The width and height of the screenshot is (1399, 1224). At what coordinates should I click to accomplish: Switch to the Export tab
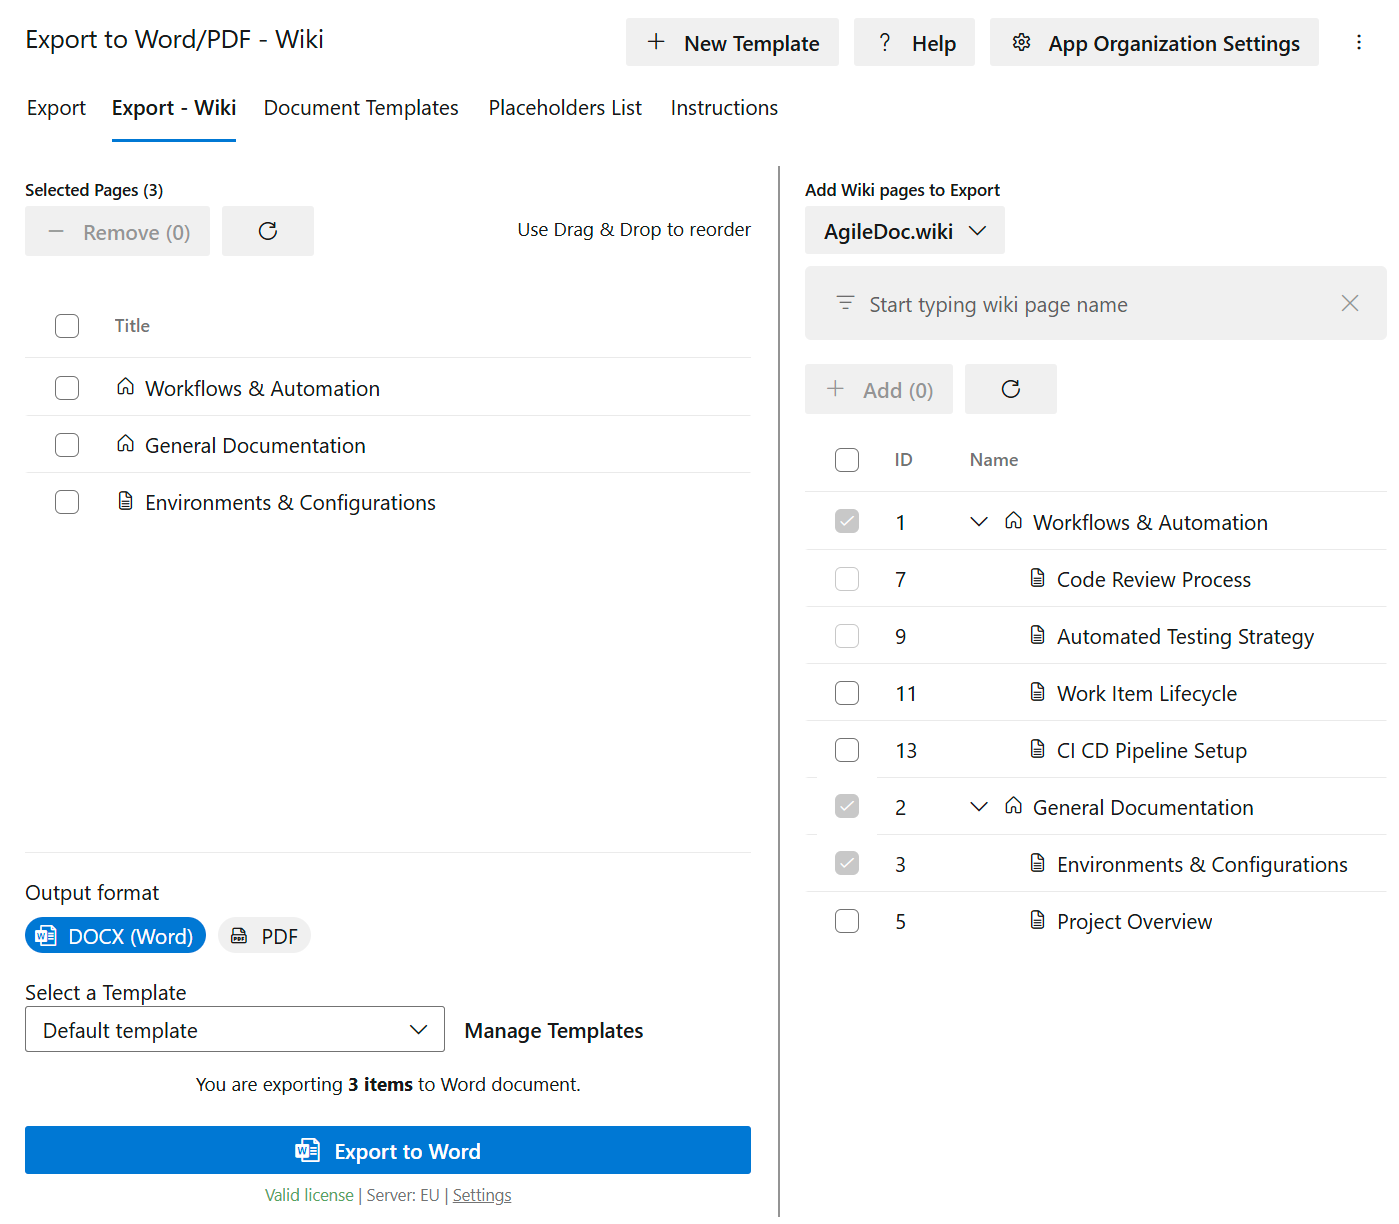(x=56, y=108)
